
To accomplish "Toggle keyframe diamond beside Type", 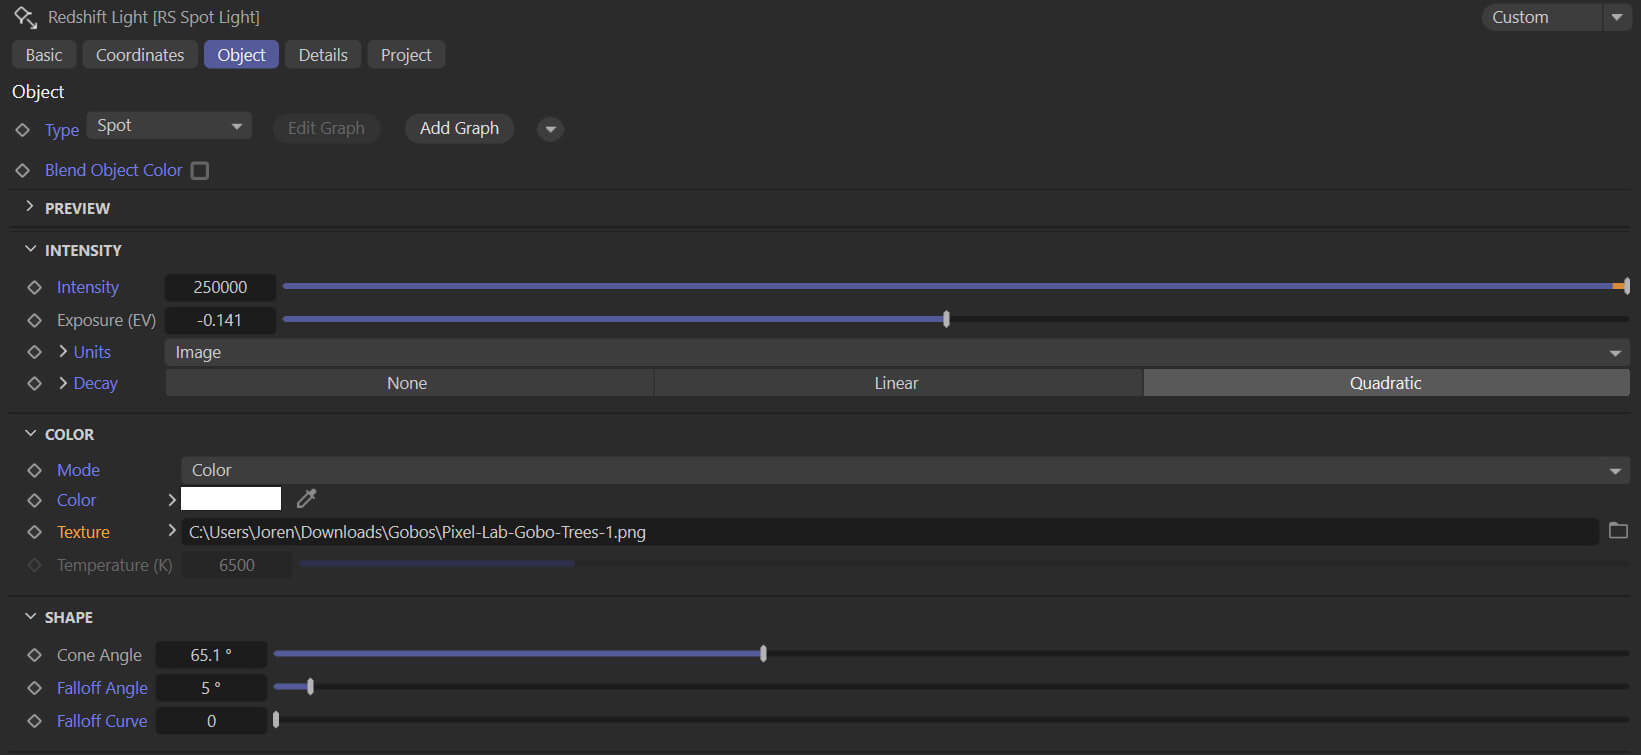I will [22, 130].
